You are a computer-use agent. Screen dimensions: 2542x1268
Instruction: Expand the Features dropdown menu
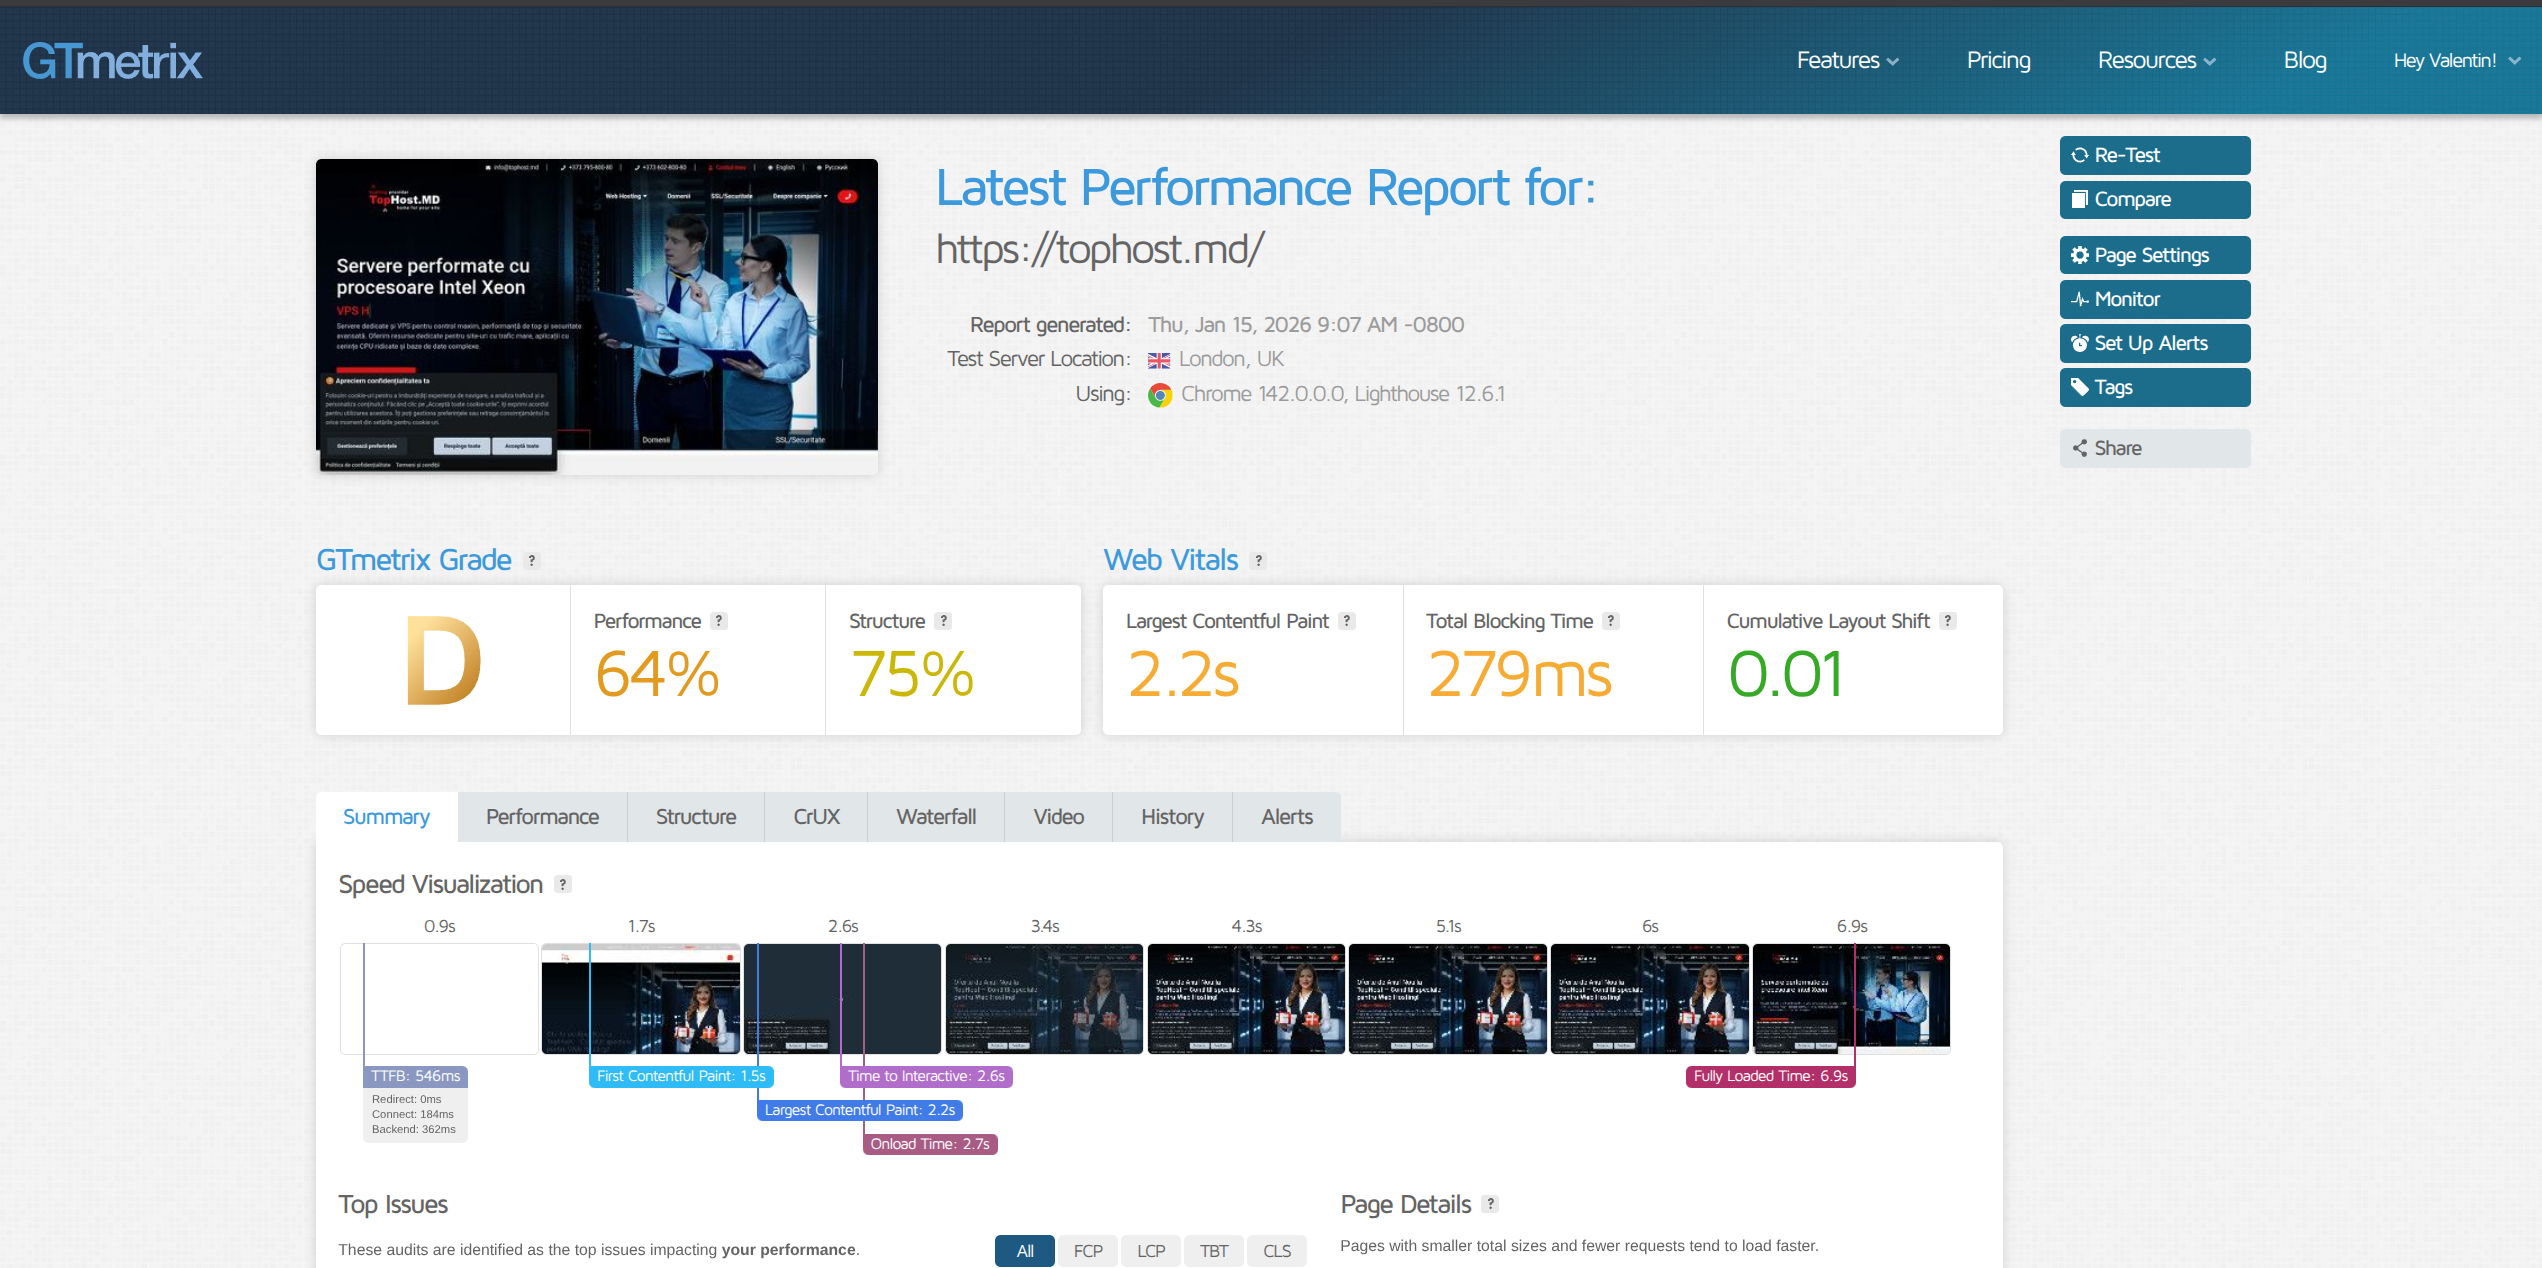[1847, 61]
